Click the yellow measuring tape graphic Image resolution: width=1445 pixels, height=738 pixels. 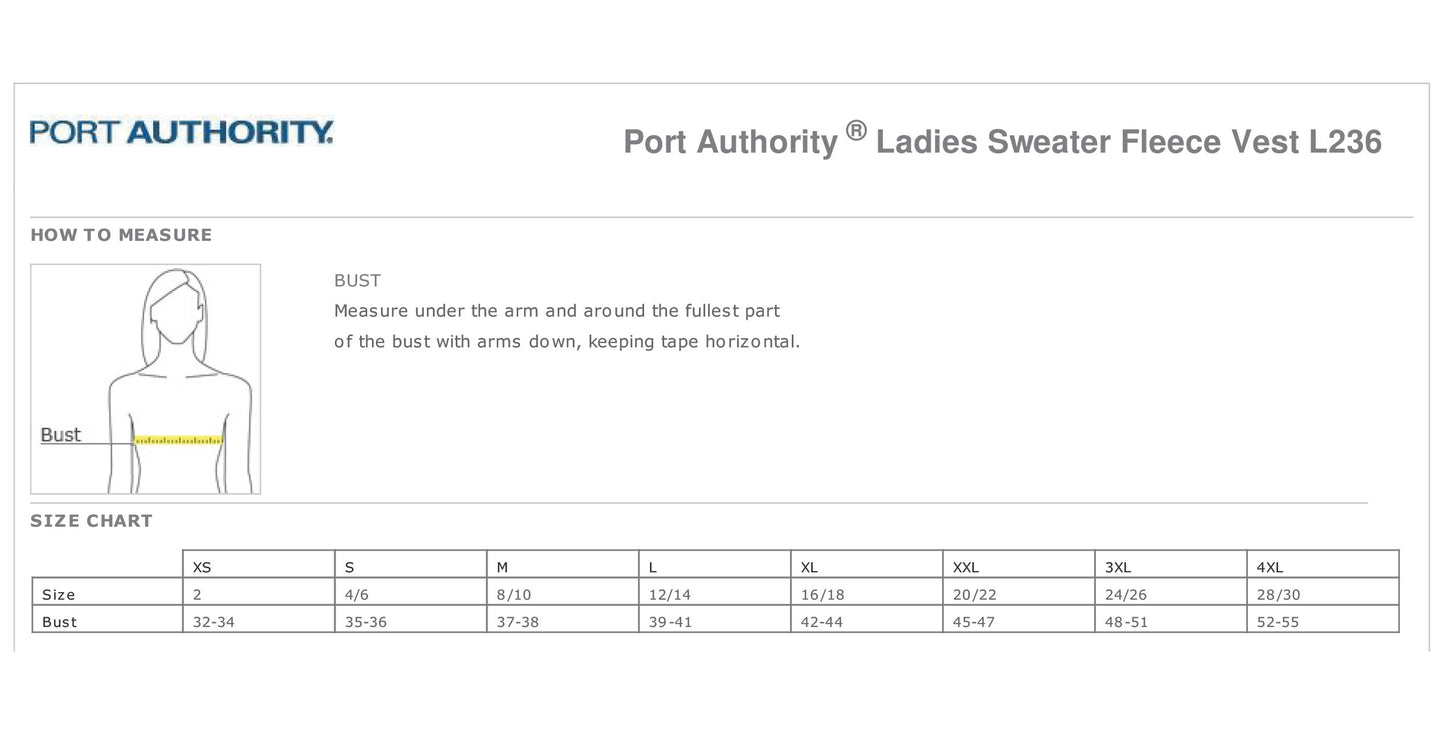pyautogui.click(x=178, y=439)
